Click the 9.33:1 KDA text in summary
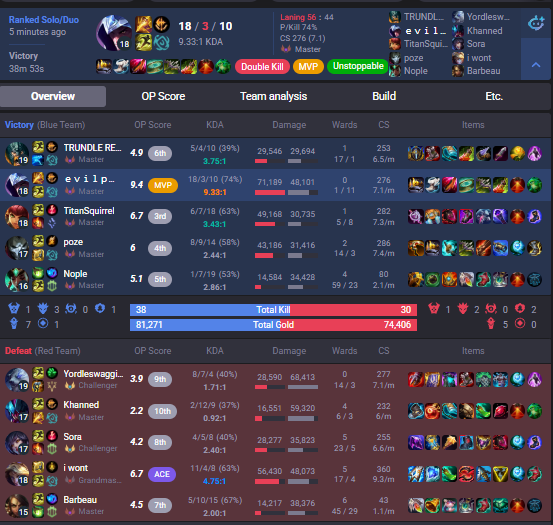The image size is (553, 525). (x=200, y=42)
